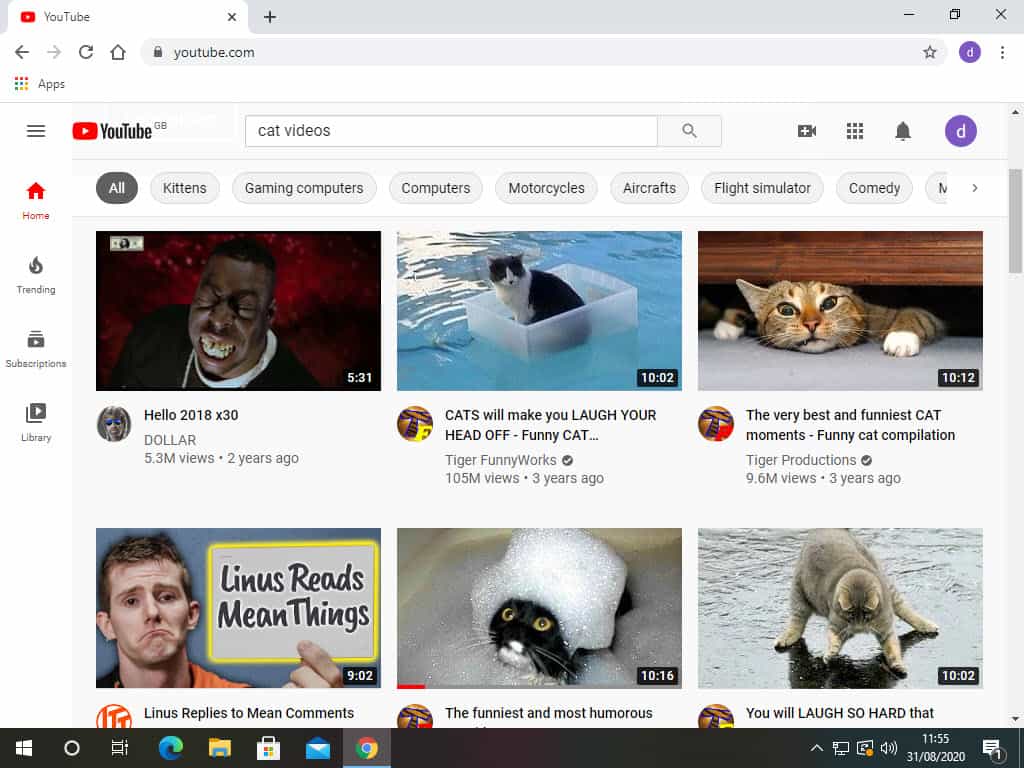This screenshot has width=1024, height=768.
Task: Check the notifications bell
Action: tap(903, 131)
